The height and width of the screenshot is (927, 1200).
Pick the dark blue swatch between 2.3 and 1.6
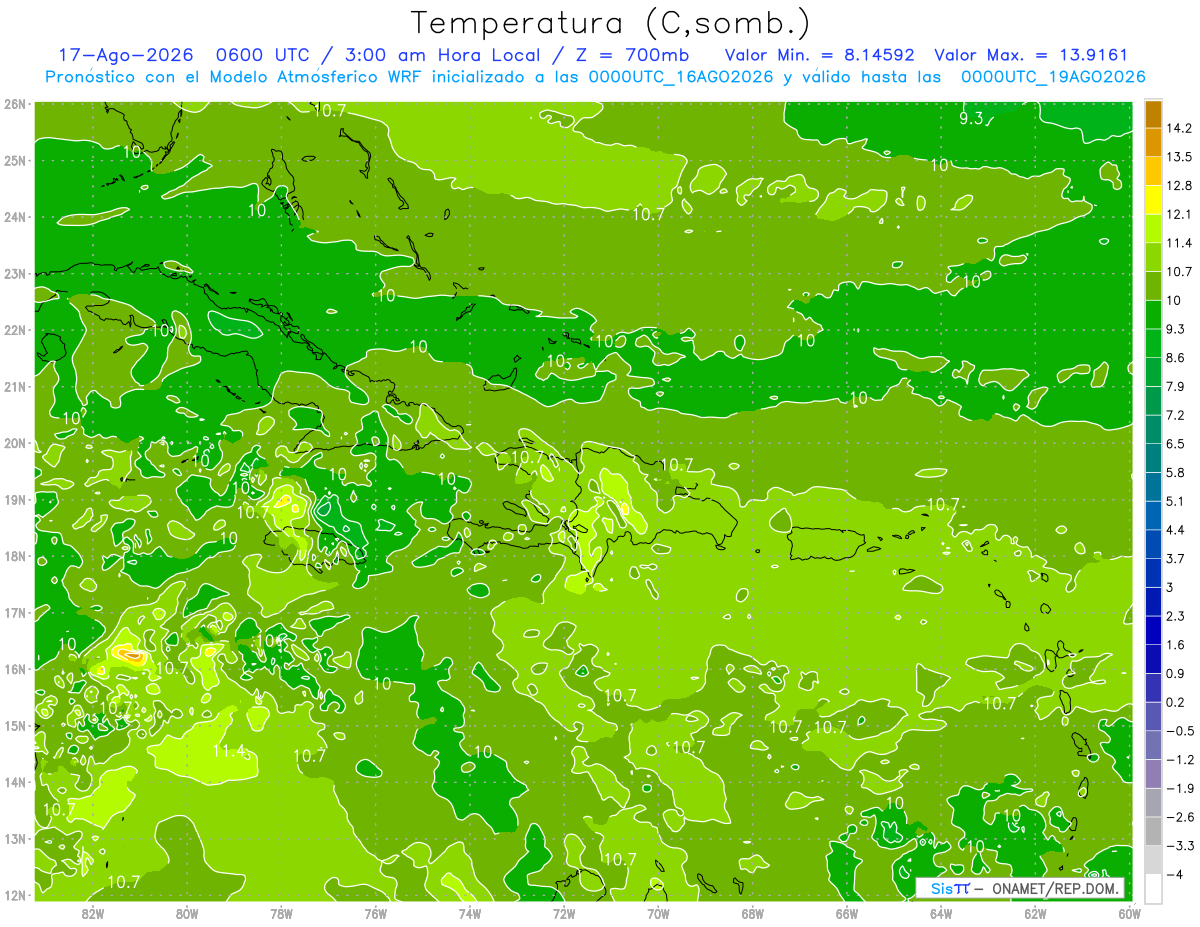click(x=1153, y=630)
